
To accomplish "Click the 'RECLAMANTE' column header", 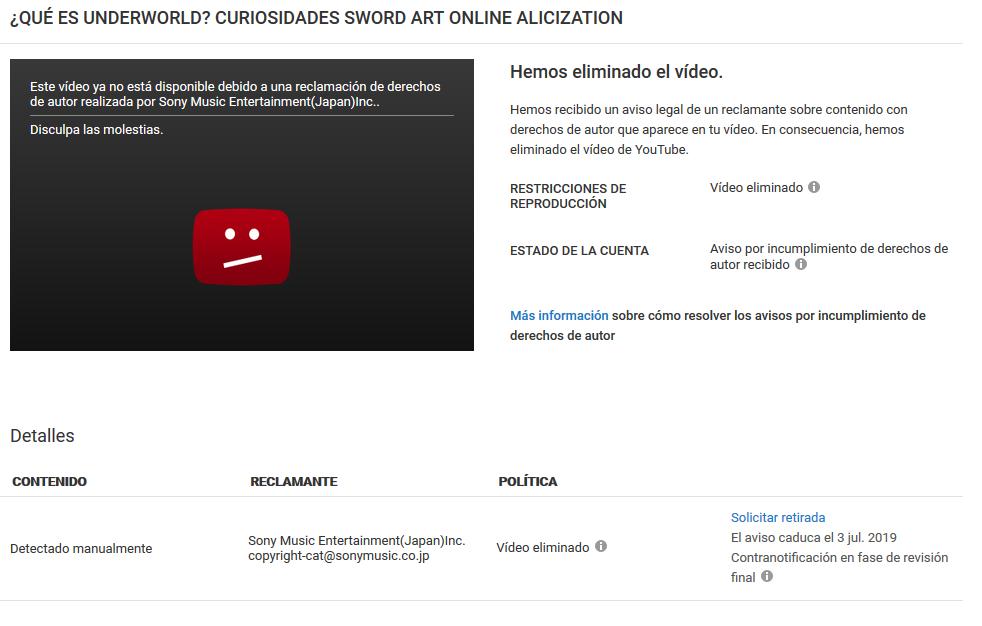I will [x=294, y=481].
